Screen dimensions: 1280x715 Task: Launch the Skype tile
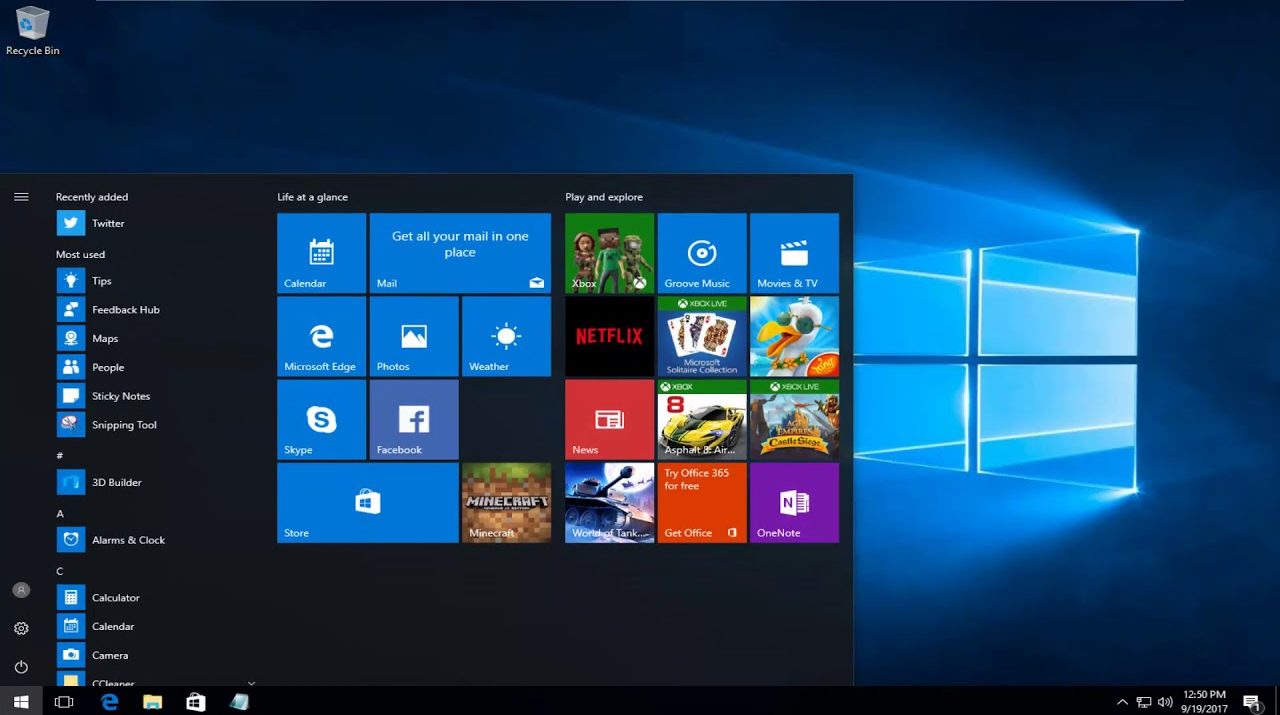coord(321,419)
